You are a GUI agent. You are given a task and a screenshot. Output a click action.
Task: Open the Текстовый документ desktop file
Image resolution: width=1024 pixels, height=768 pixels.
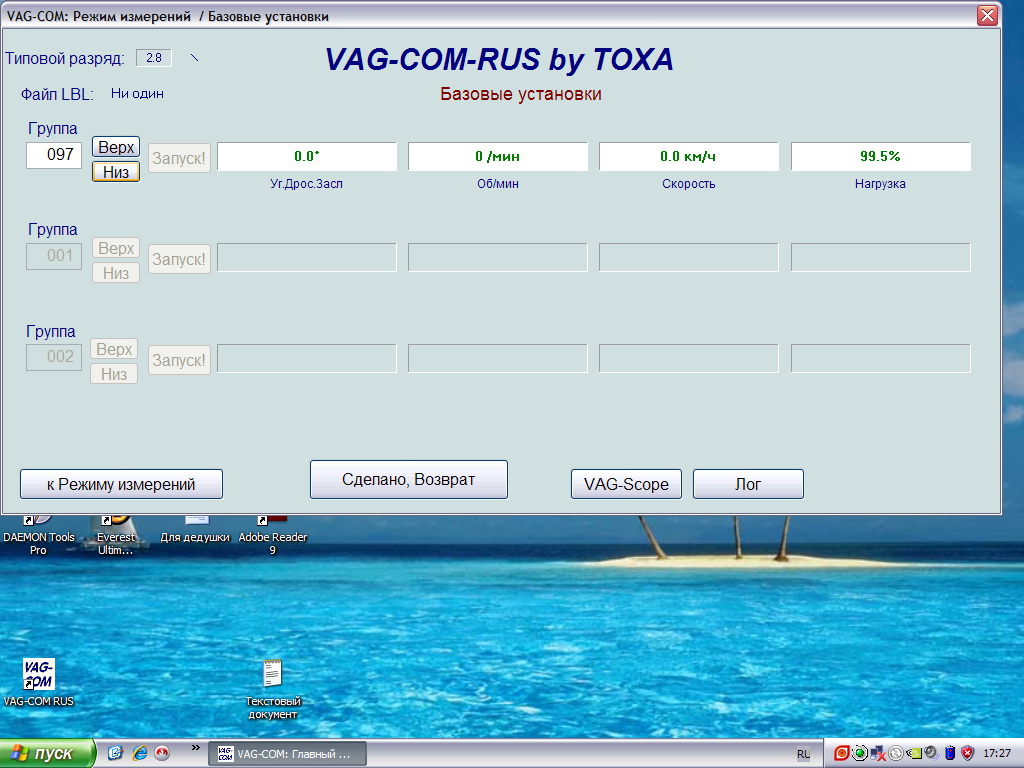click(x=272, y=676)
